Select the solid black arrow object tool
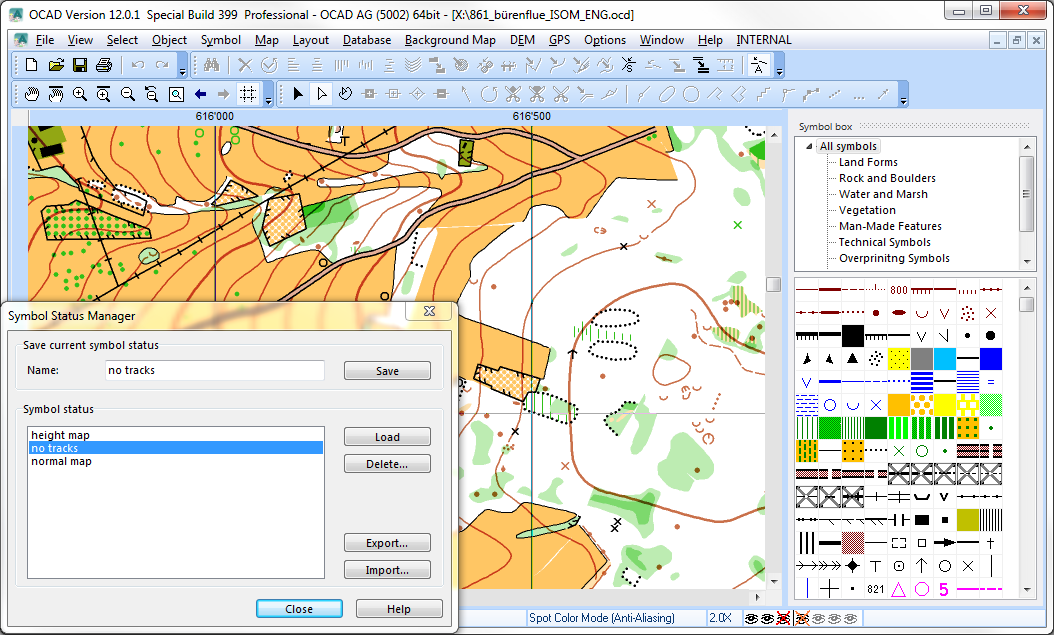1054x635 pixels. 298,94
